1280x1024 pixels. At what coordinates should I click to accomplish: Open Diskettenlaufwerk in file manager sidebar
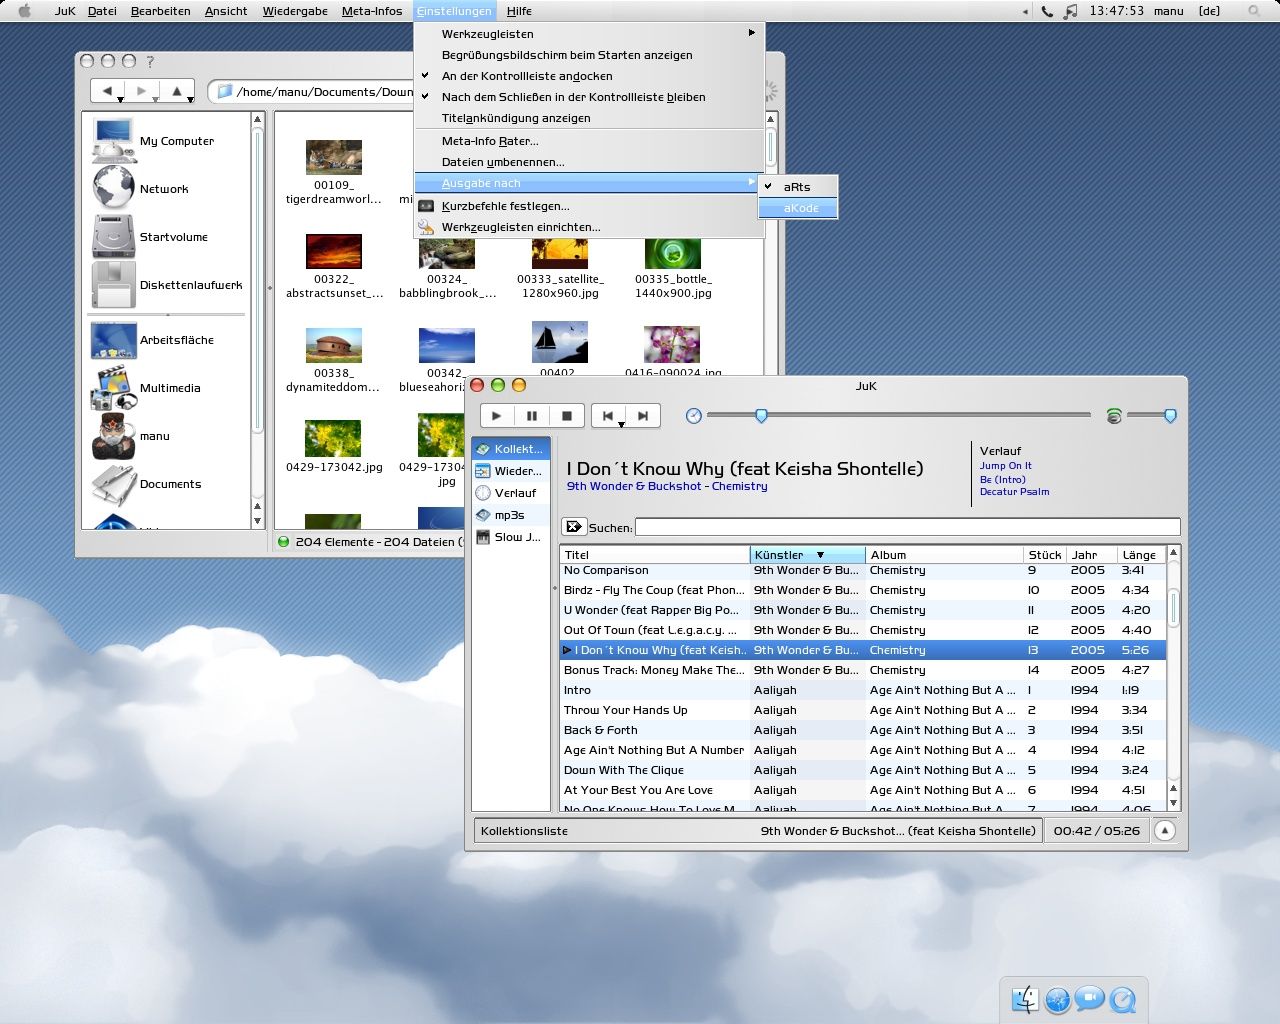(x=167, y=284)
